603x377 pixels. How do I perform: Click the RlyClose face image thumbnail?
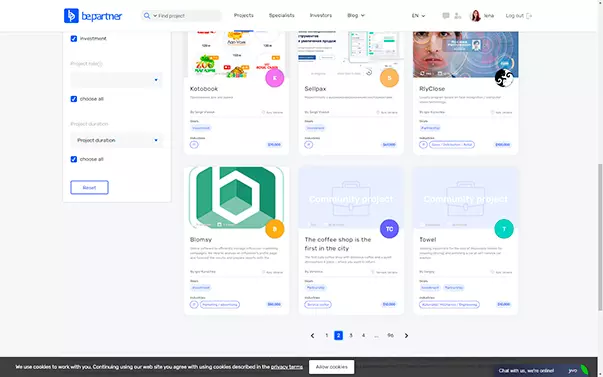[466, 54]
